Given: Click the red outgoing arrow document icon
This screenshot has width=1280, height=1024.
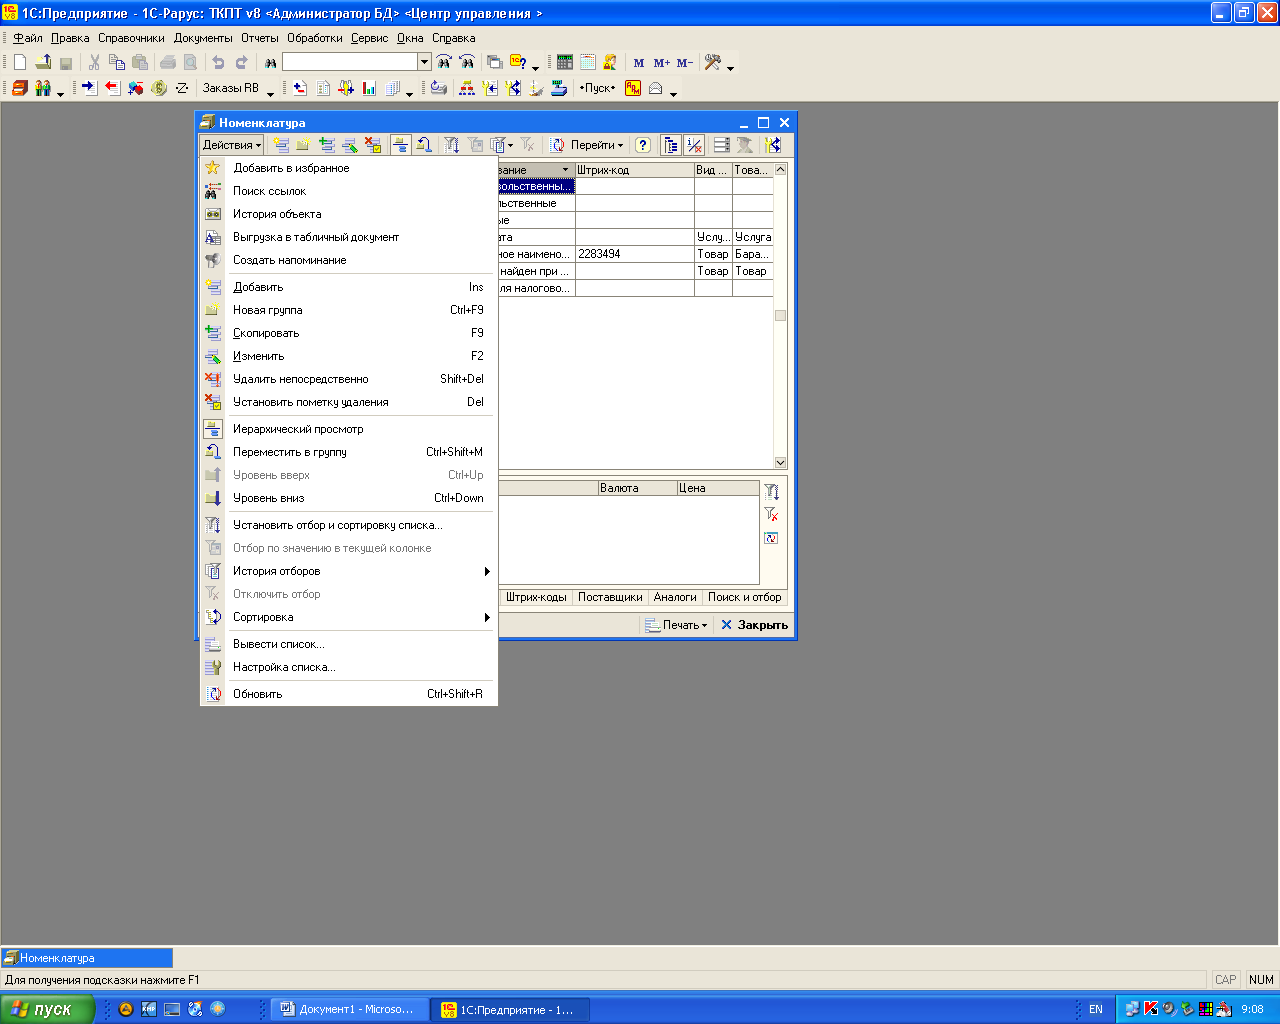Looking at the screenshot, I should tap(113, 88).
